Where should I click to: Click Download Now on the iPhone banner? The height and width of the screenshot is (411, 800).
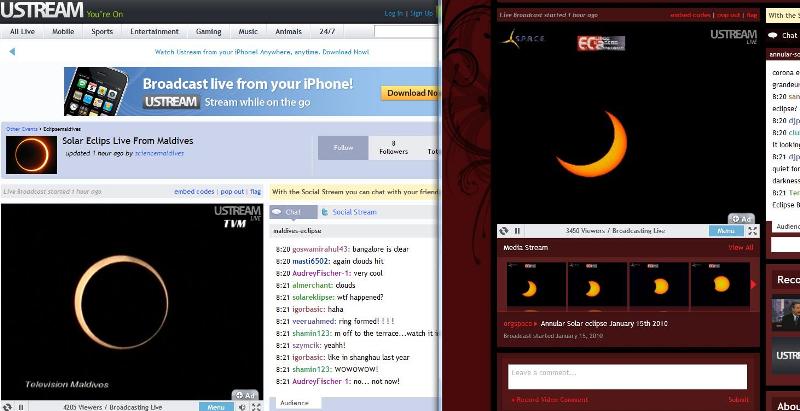(x=410, y=93)
